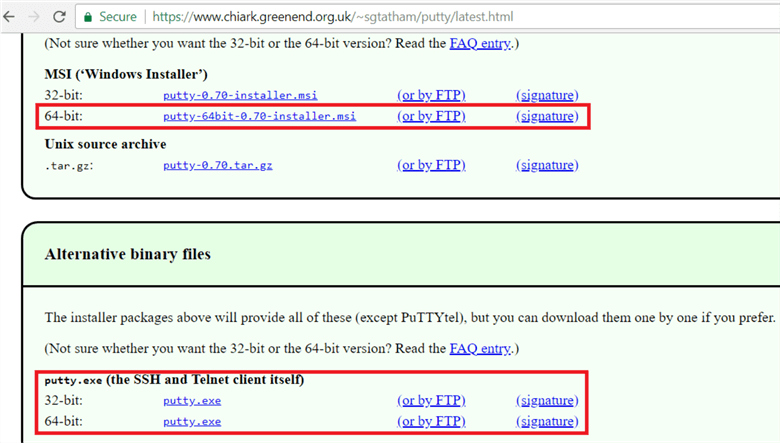Download putty-0.70-installer.msi 32-bit
Image resolution: width=780 pixels, height=443 pixels.
point(240,95)
